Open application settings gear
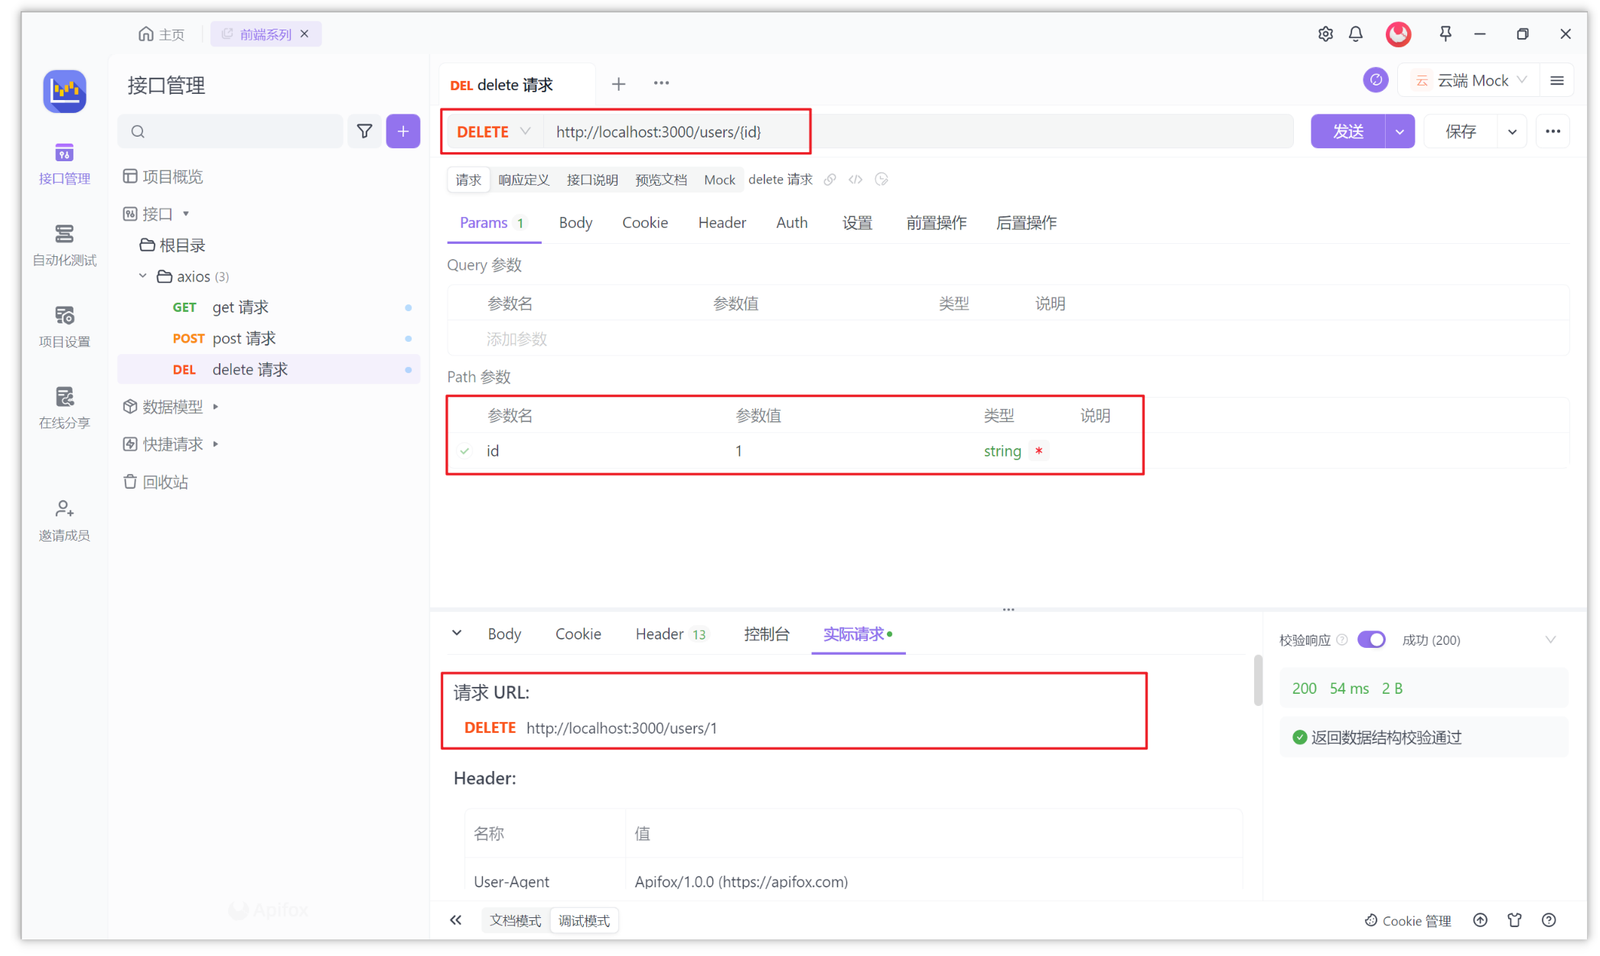This screenshot has height=956, width=1600. pyautogui.click(x=1325, y=33)
